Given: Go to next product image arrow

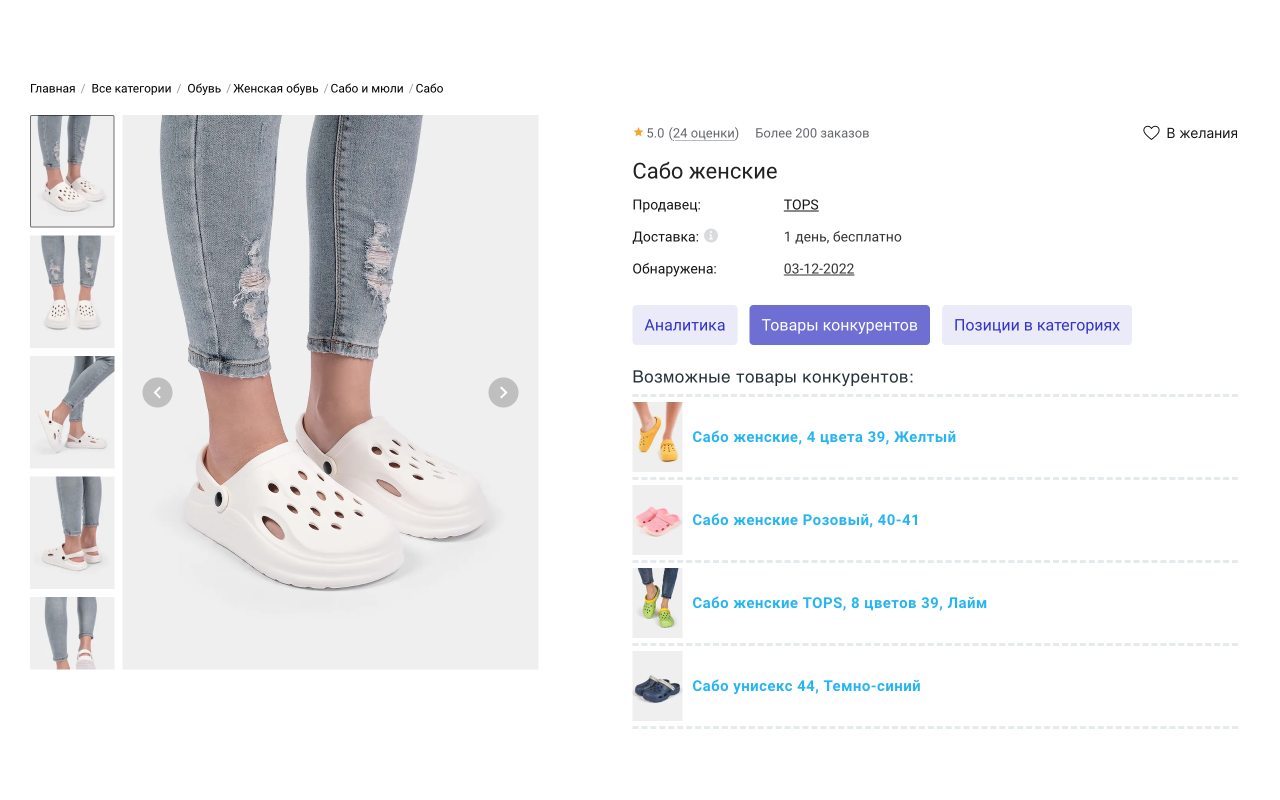Looking at the screenshot, I should point(503,392).
